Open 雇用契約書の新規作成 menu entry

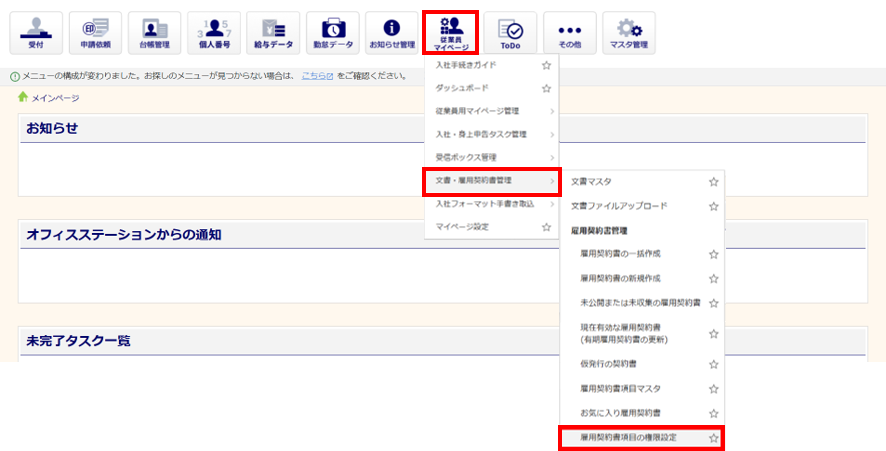620,279
